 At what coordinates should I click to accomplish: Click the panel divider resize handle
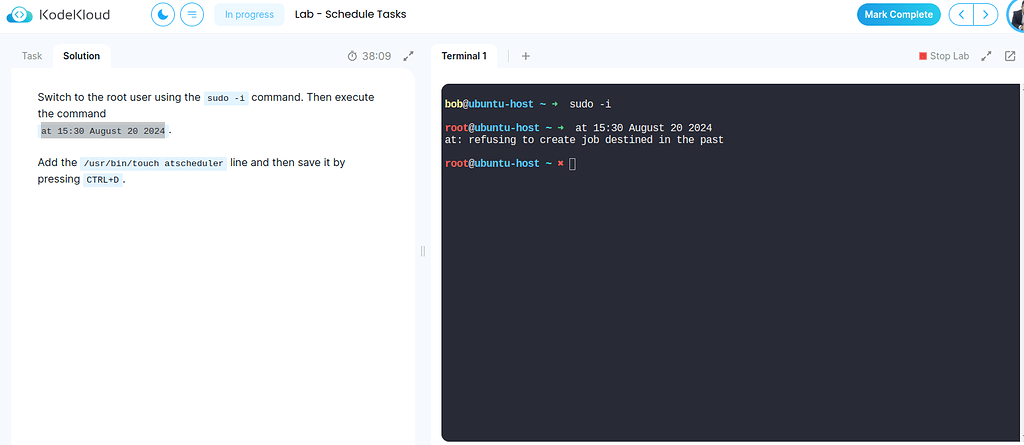pos(423,251)
